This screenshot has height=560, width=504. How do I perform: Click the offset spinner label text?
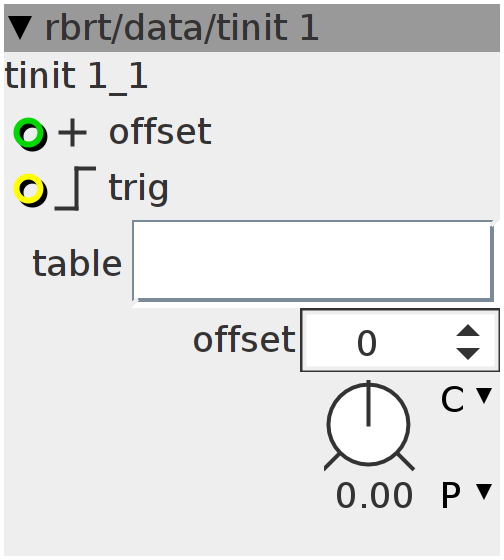(x=244, y=339)
